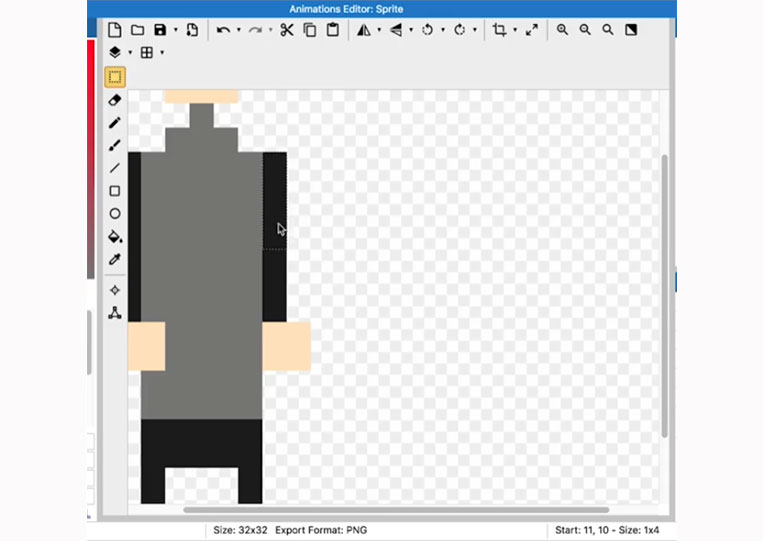Select the Brush tool
The height and width of the screenshot is (541, 763).
115,145
